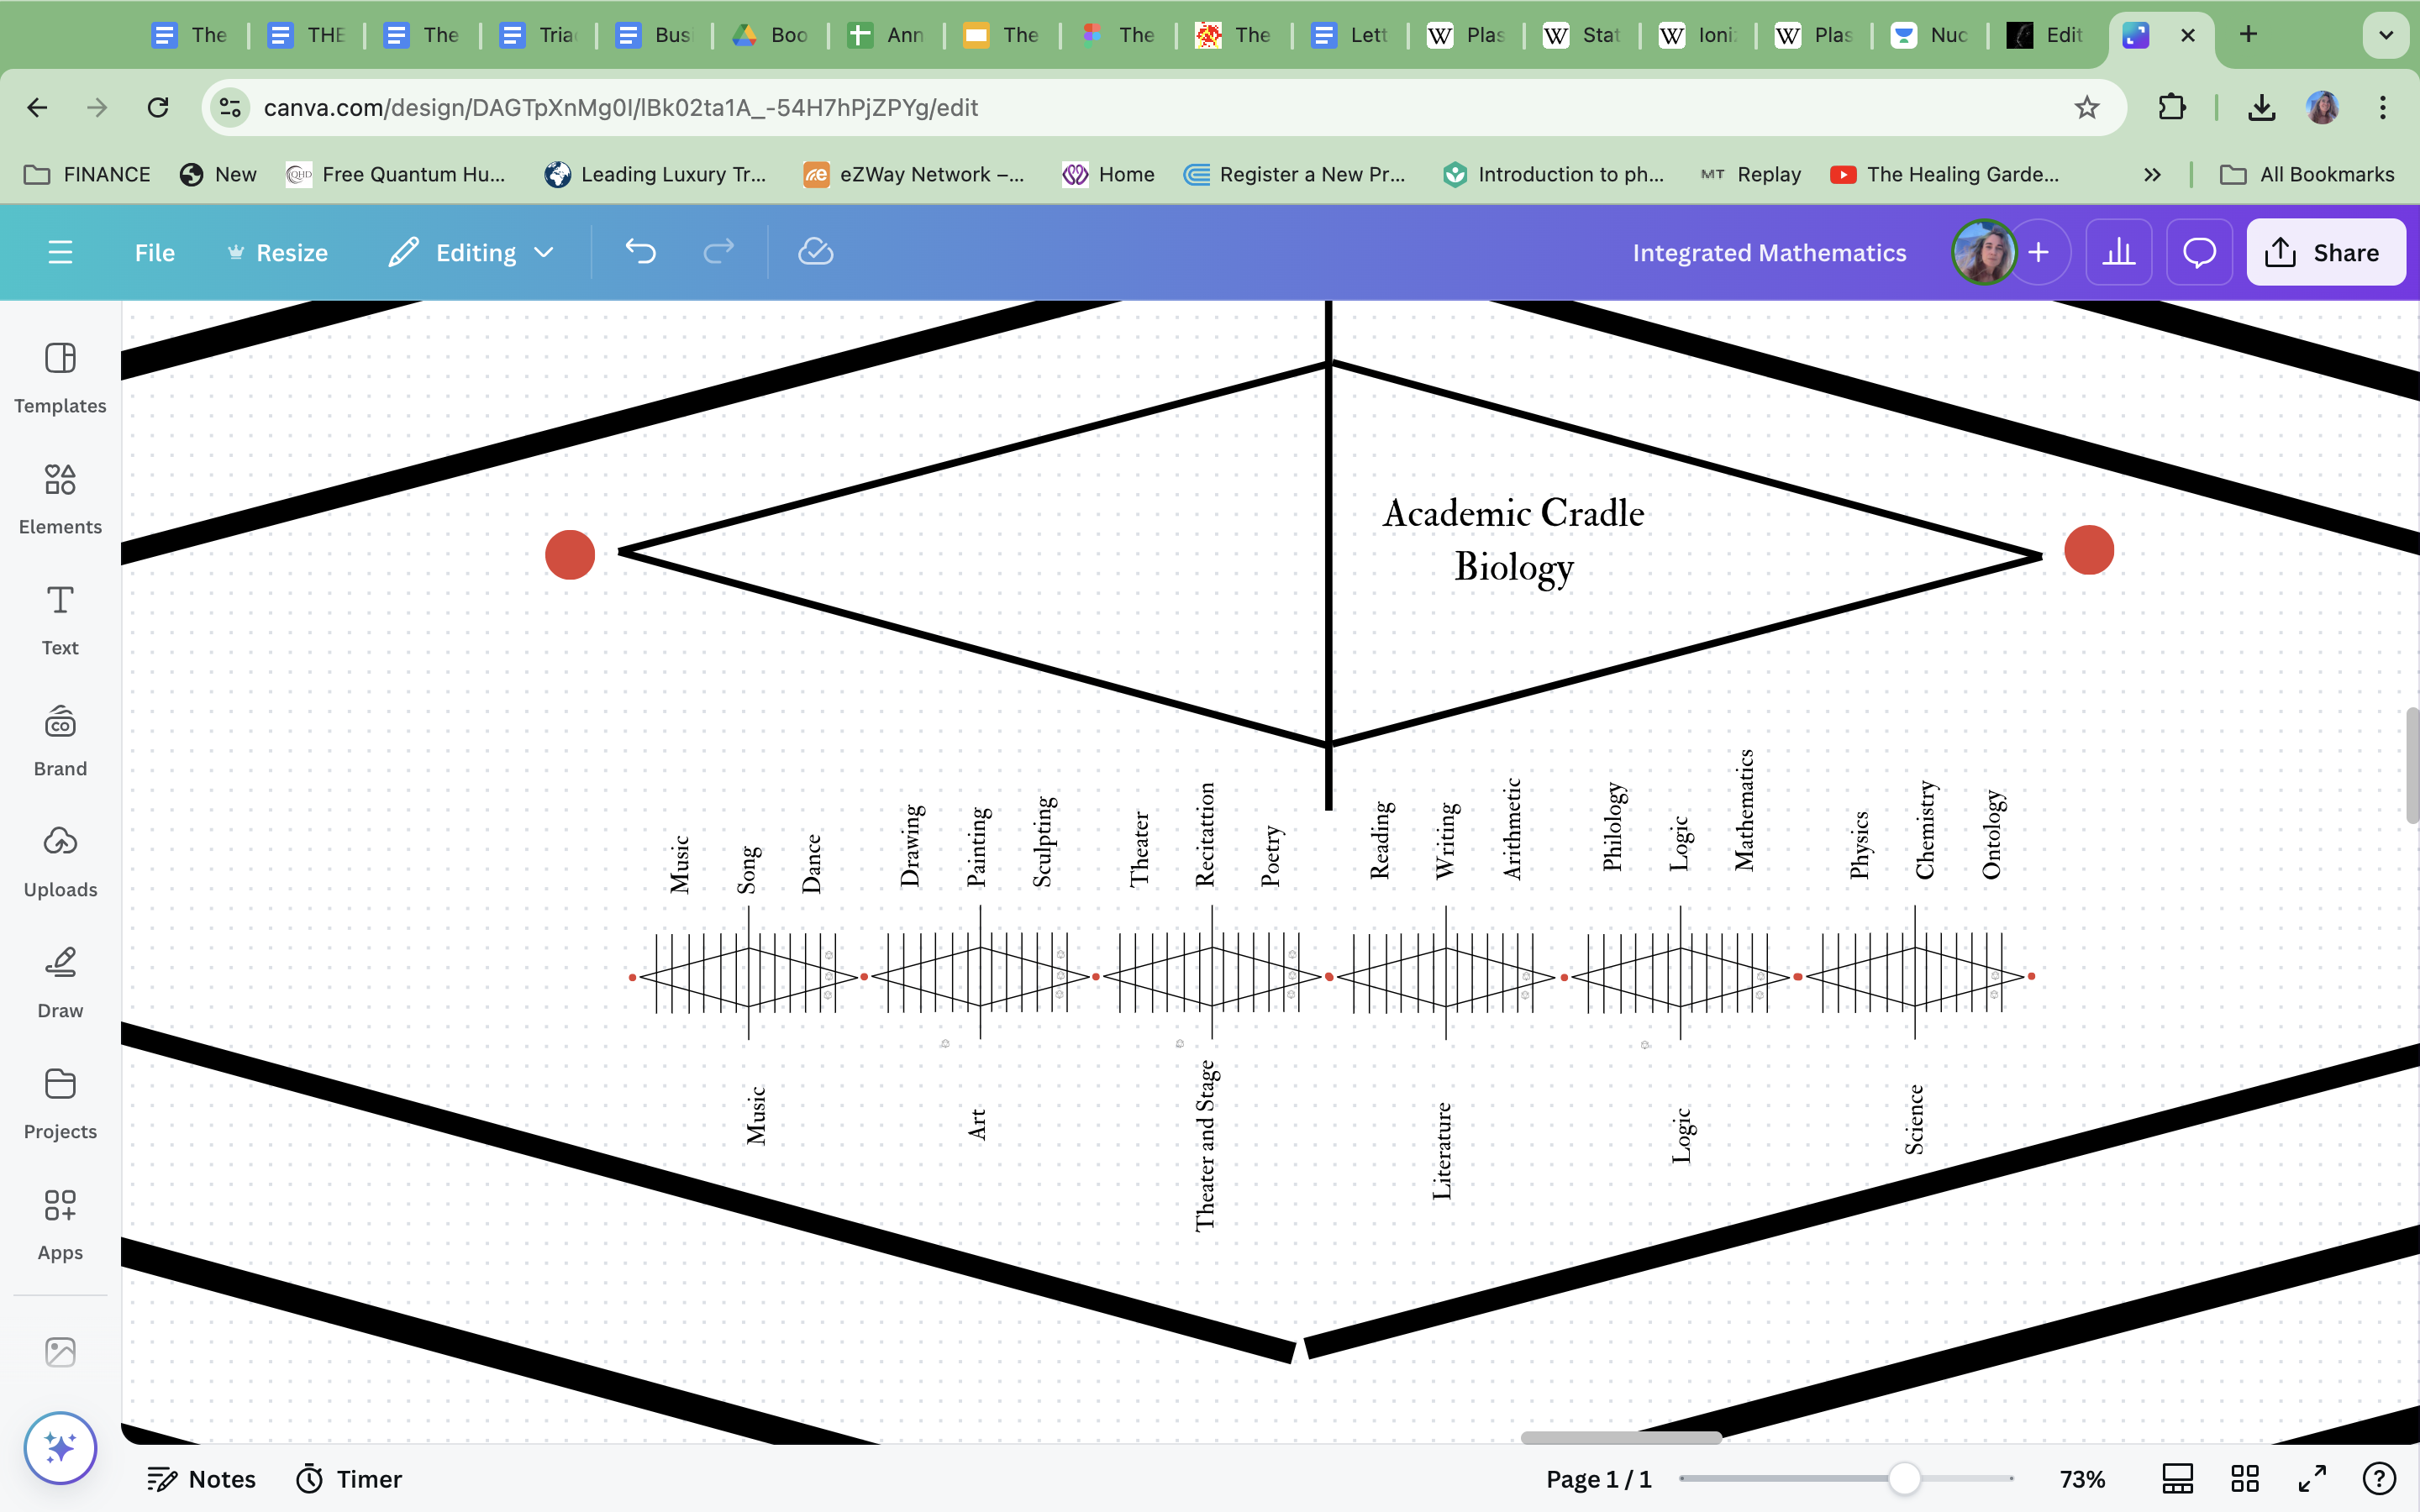Image resolution: width=2420 pixels, height=1512 pixels.
Task: Open the Notes panel
Action: point(202,1478)
